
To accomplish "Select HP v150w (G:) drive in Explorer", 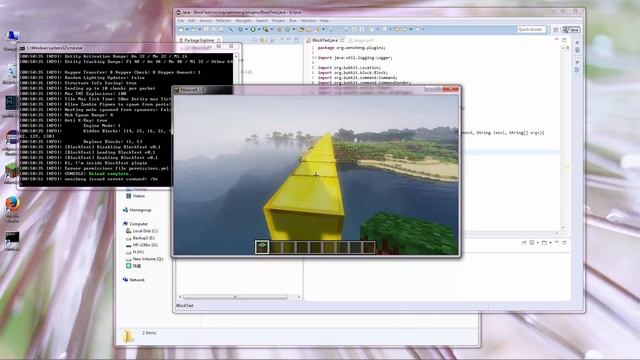I will click(142, 245).
